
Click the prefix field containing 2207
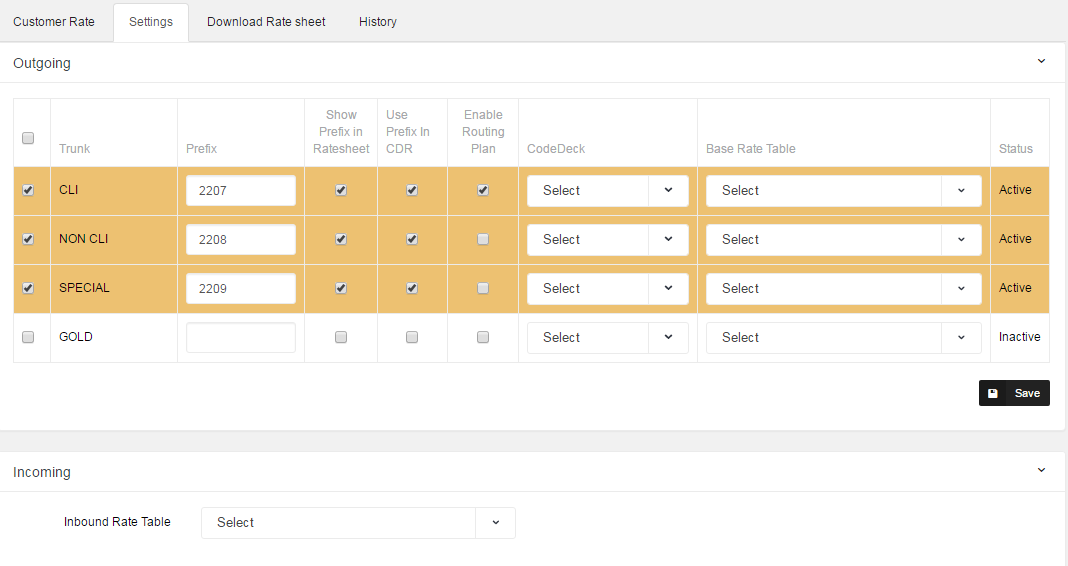coord(241,190)
